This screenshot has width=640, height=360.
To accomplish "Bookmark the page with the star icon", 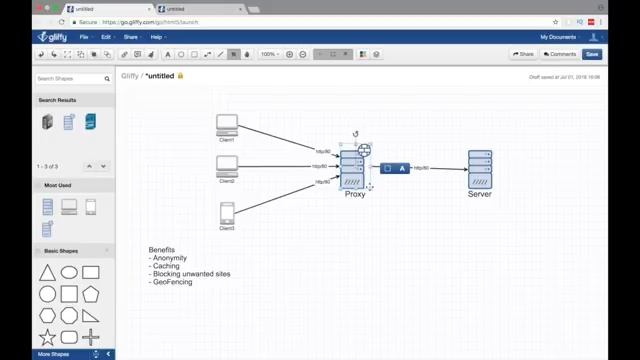I will pos(556,22).
